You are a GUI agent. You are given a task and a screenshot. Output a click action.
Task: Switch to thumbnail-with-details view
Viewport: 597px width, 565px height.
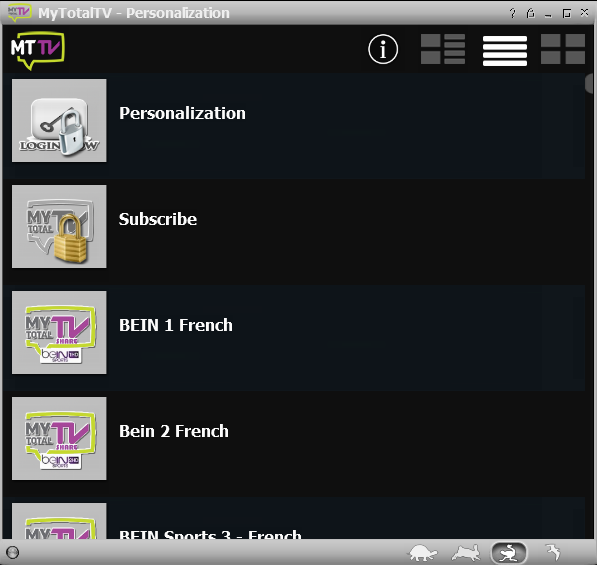[443, 49]
